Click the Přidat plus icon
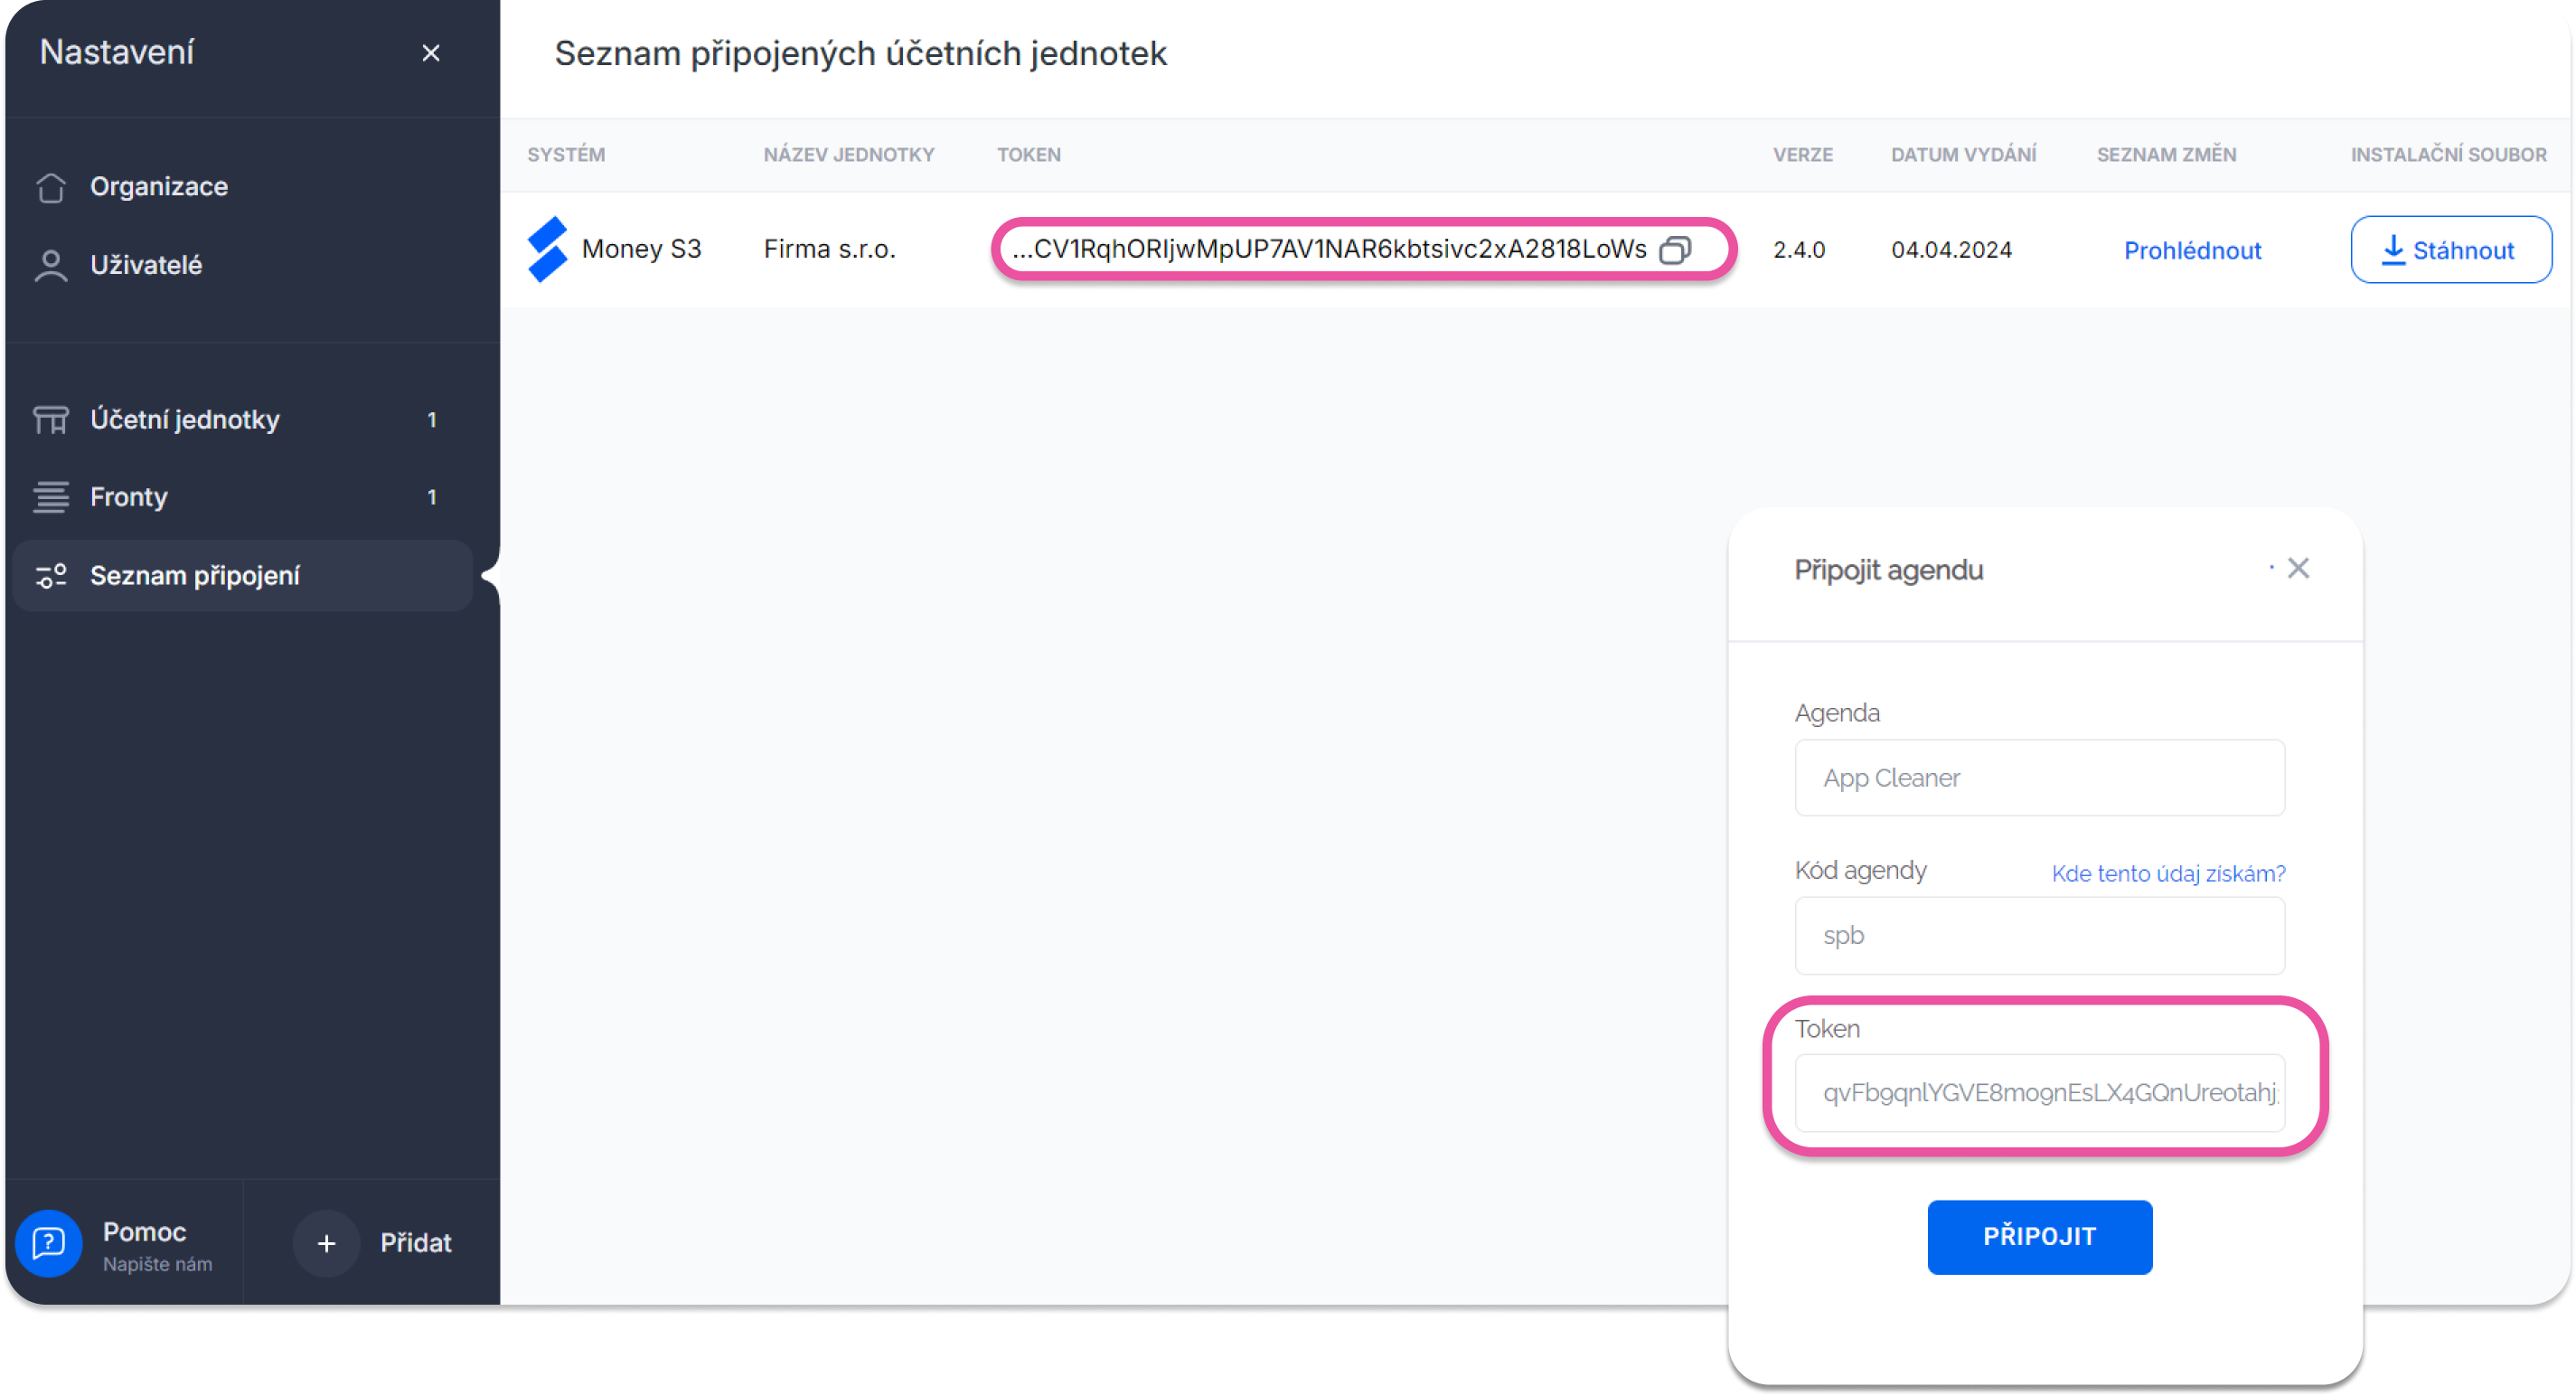The image size is (2576, 1396). (326, 1243)
